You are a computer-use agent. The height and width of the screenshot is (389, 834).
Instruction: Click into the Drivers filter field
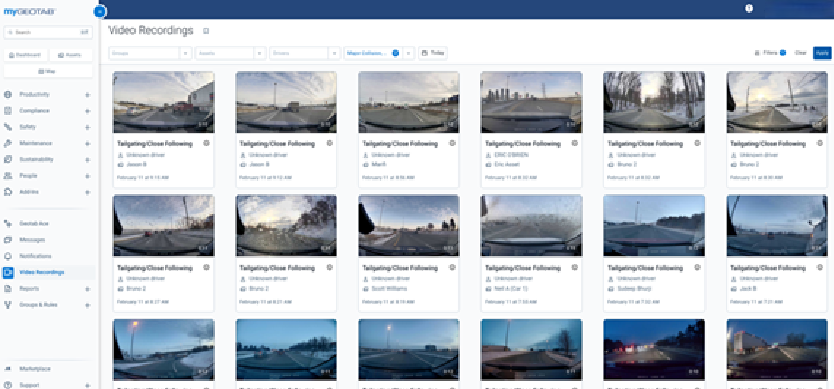[x=298, y=53]
